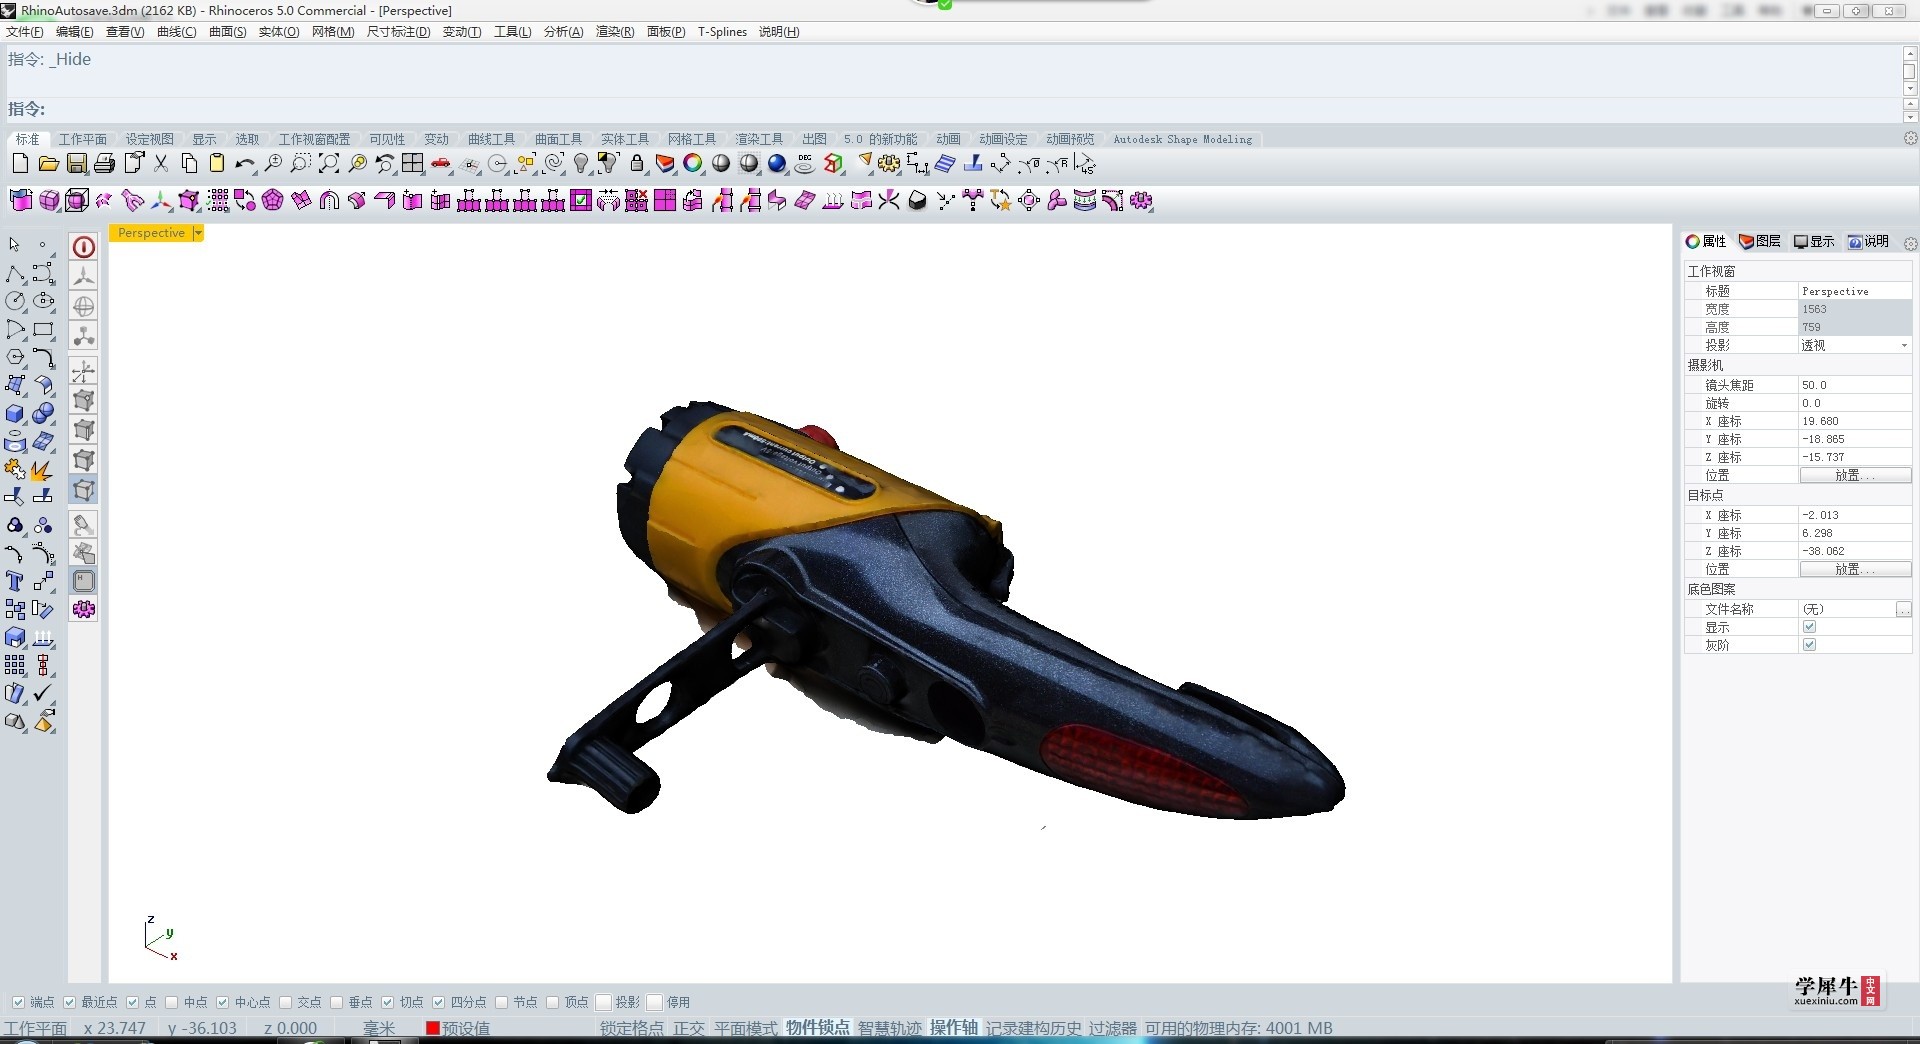Viewport: 1920px width, 1044px height.
Task: Select the Explode tool in the sidebar
Action: click(43, 469)
